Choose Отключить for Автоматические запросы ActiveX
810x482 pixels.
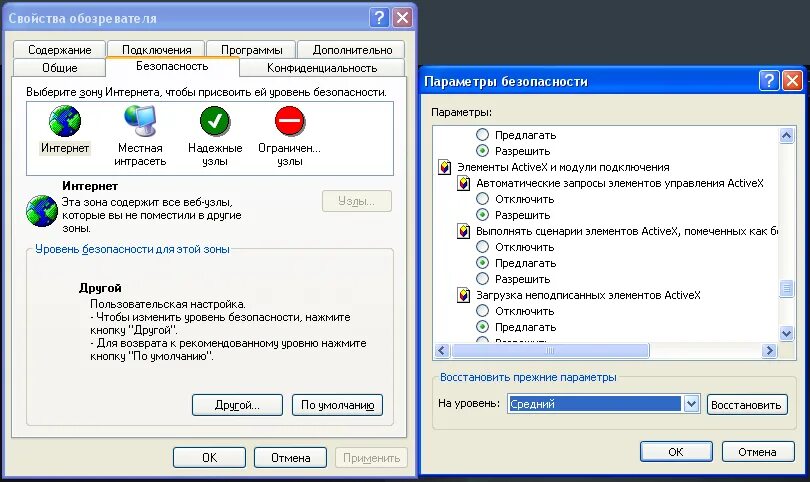482,199
